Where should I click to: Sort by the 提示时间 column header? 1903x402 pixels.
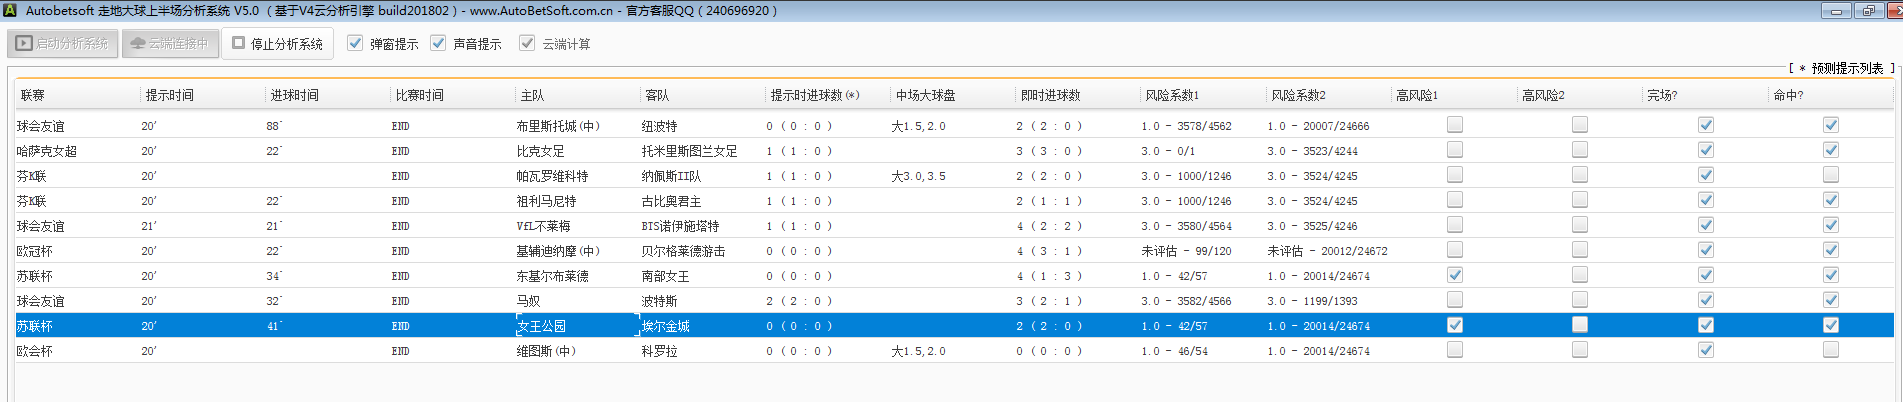170,95
